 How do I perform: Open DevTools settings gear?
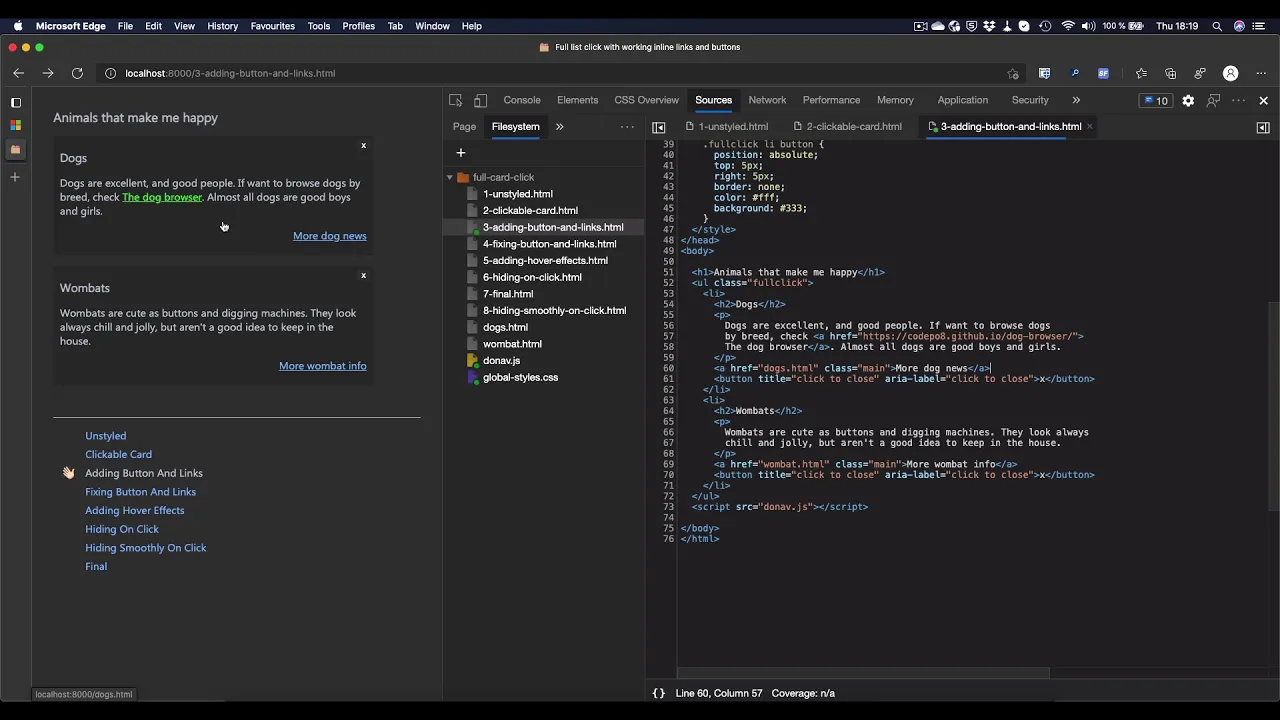point(1188,100)
